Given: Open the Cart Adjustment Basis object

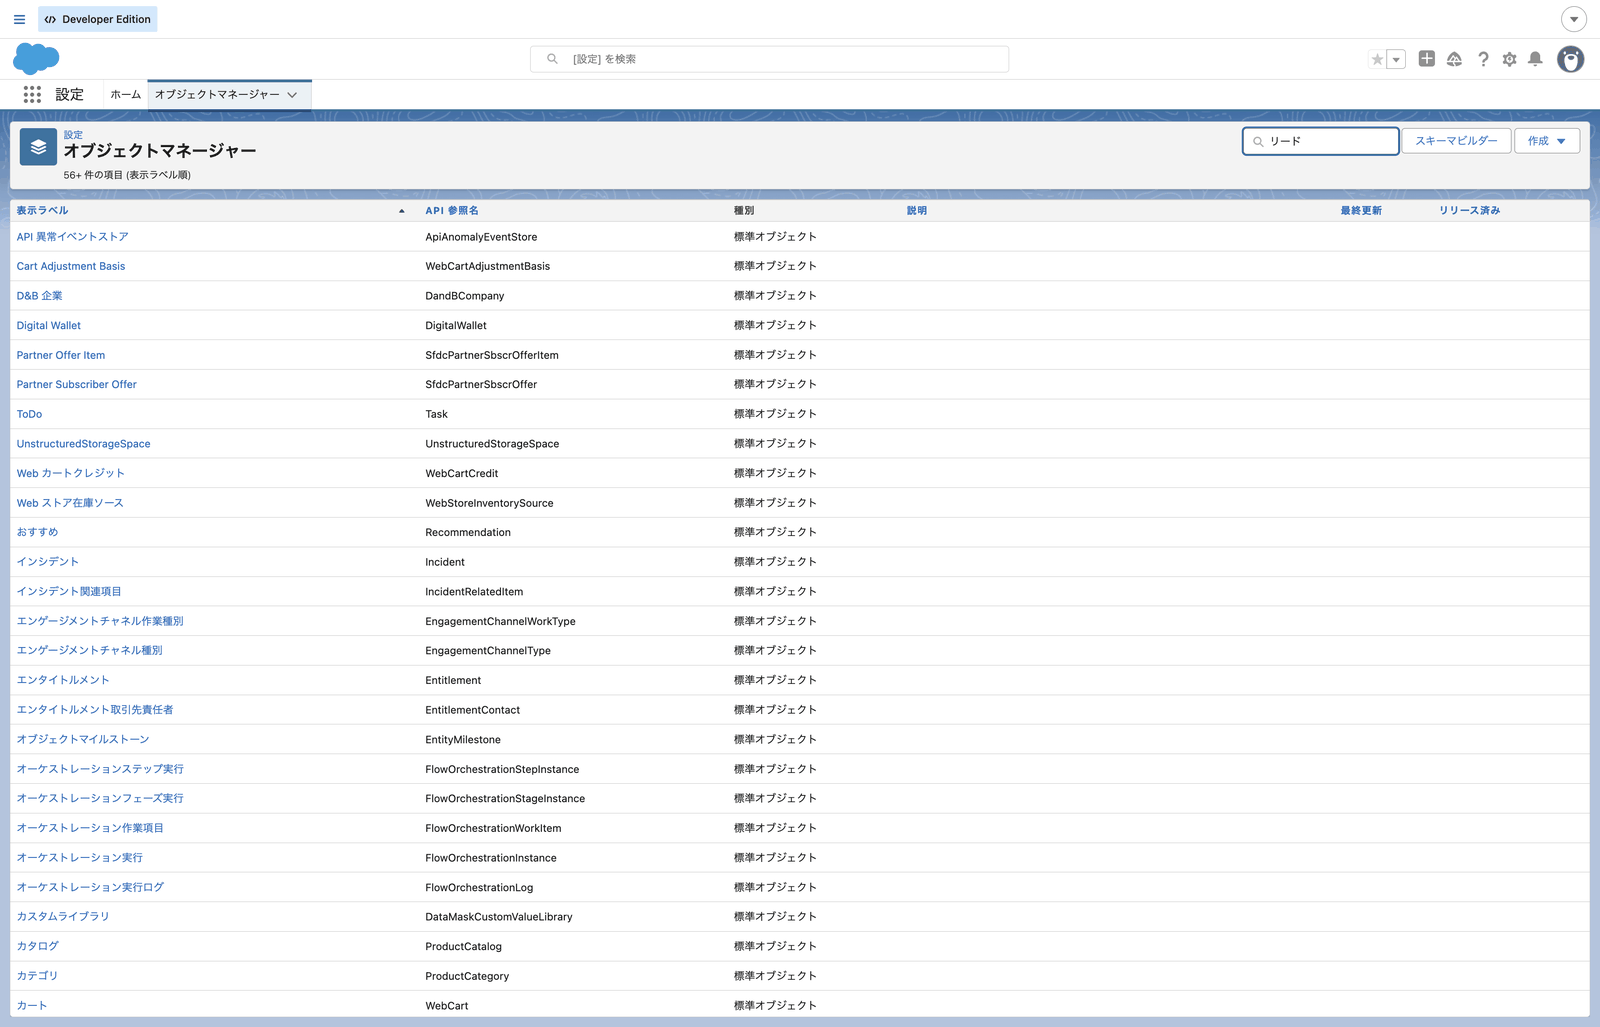Looking at the screenshot, I should (x=71, y=266).
